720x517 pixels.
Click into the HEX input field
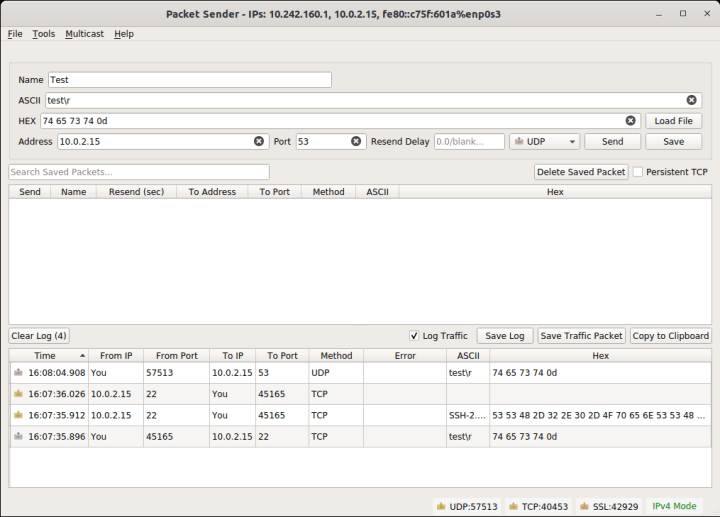(x=340, y=121)
